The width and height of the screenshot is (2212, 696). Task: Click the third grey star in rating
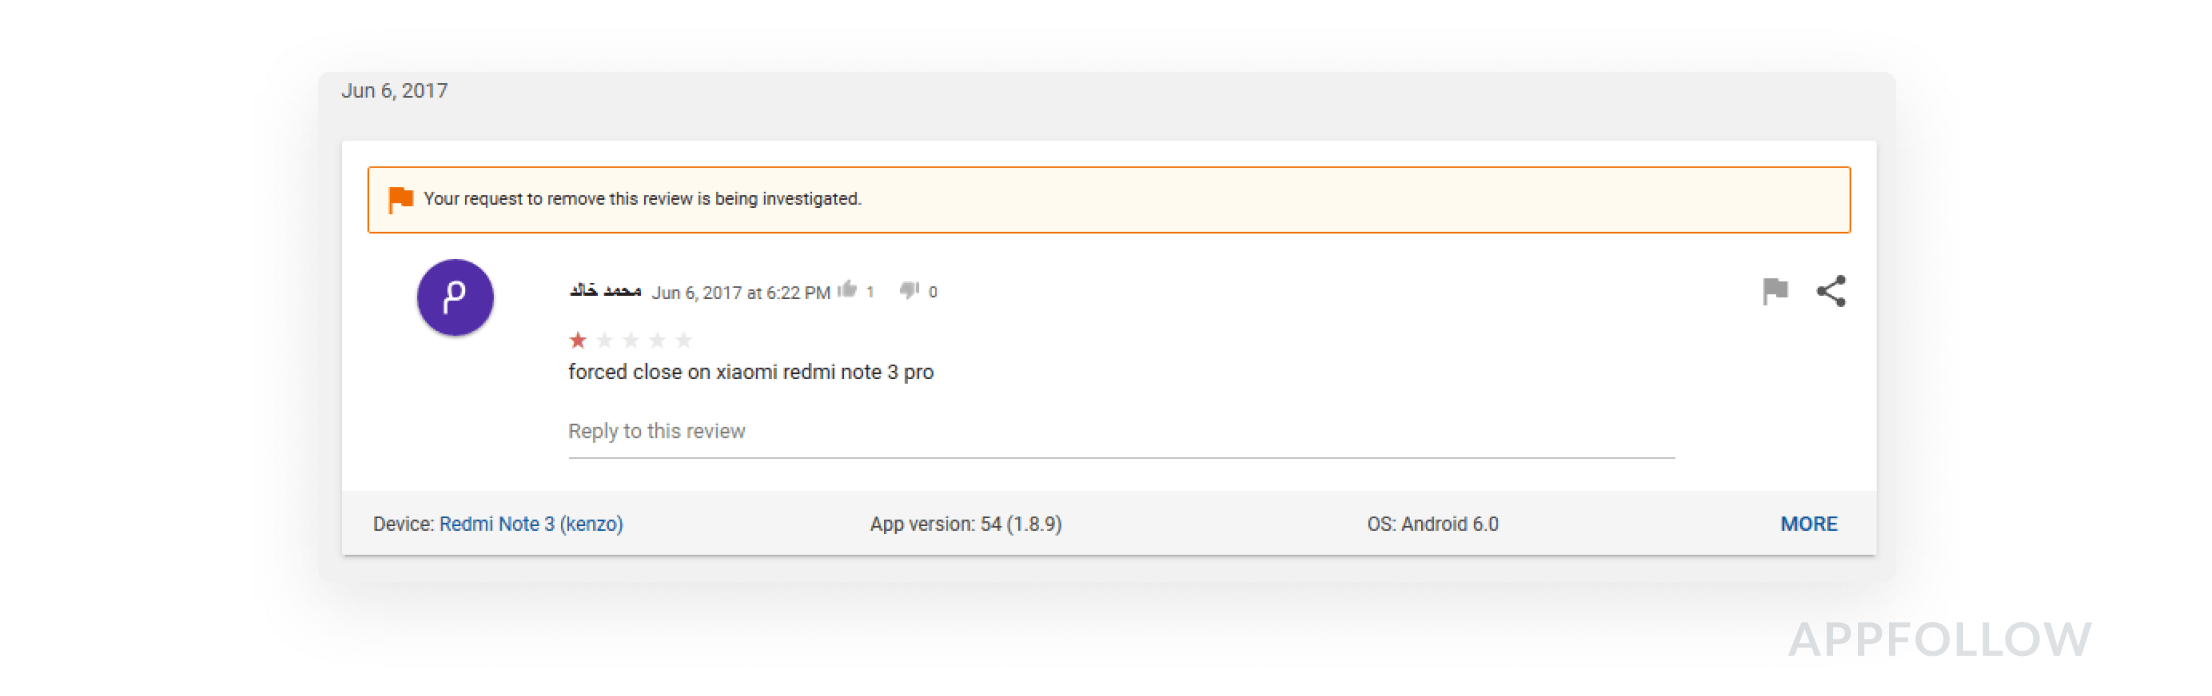[x=631, y=341]
